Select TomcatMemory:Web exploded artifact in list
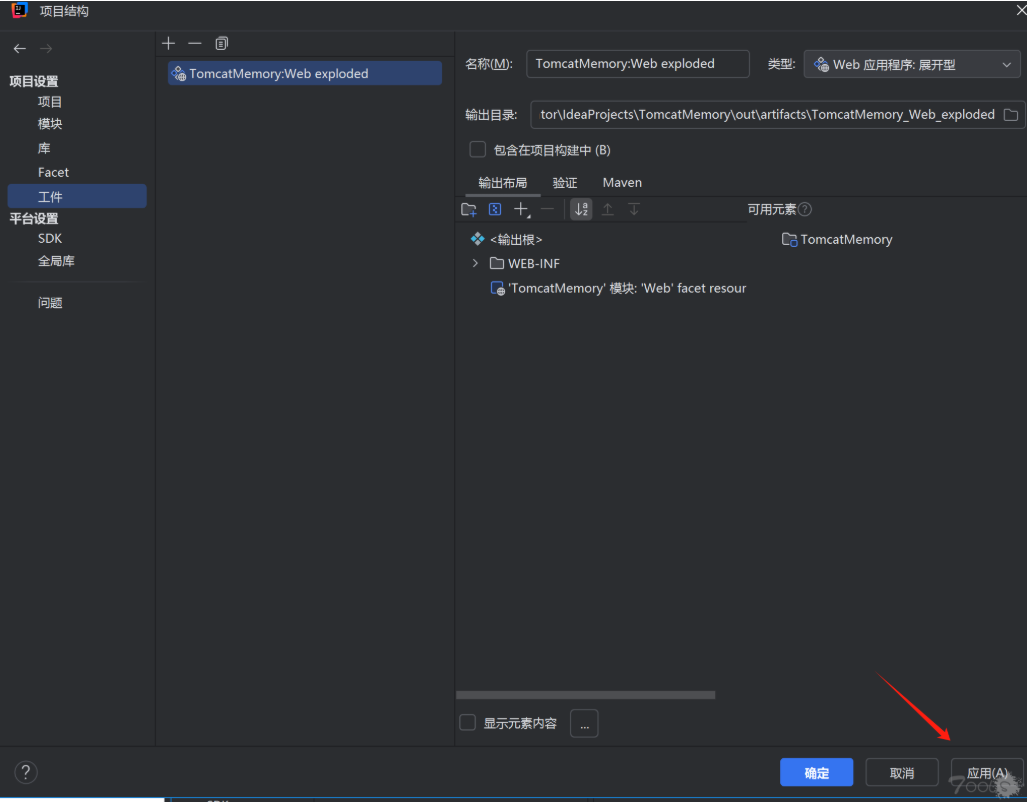The image size is (1028, 802). pyautogui.click(x=305, y=73)
